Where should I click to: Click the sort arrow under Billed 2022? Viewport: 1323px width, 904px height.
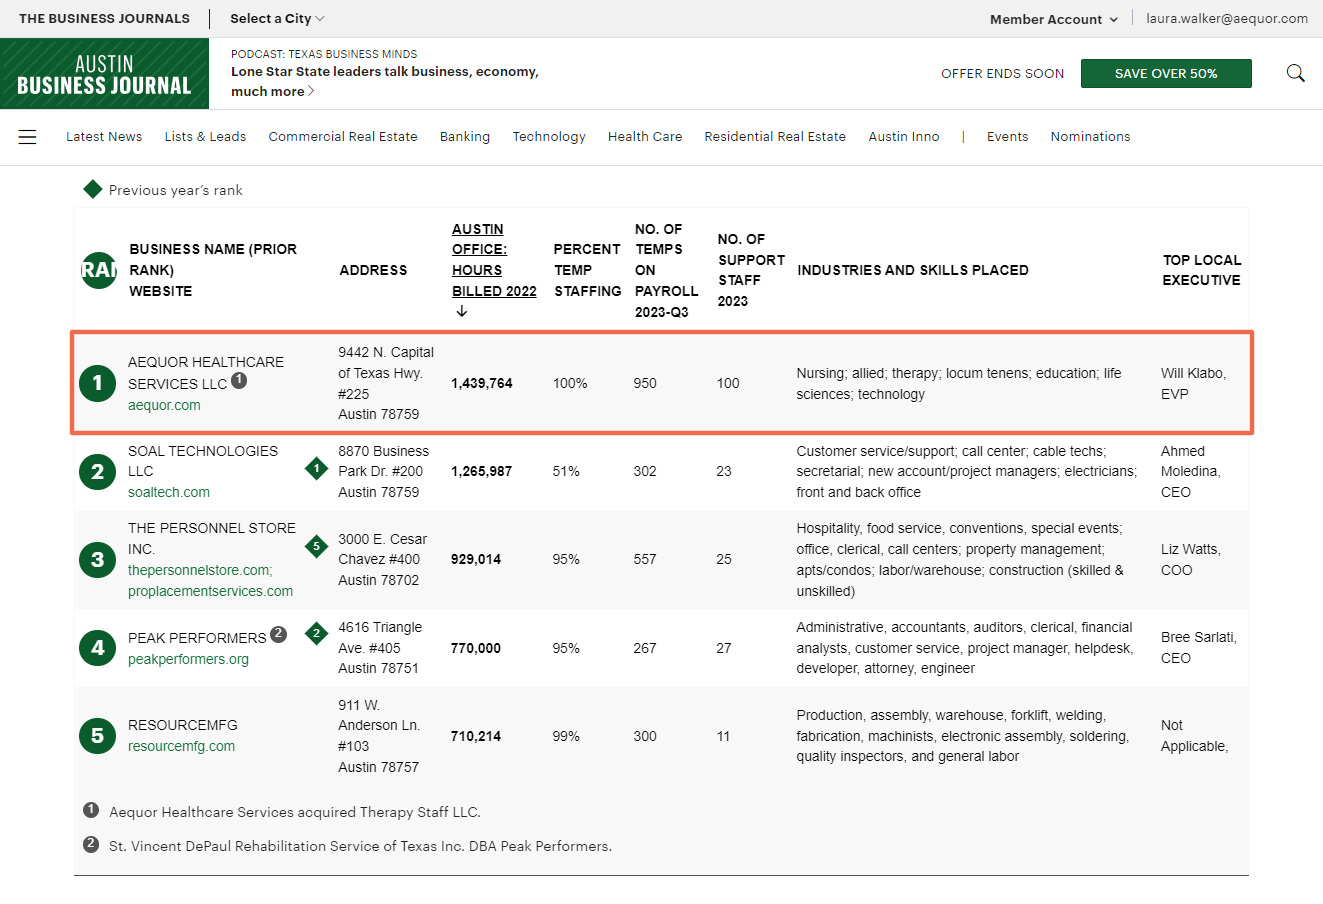pos(461,312)
